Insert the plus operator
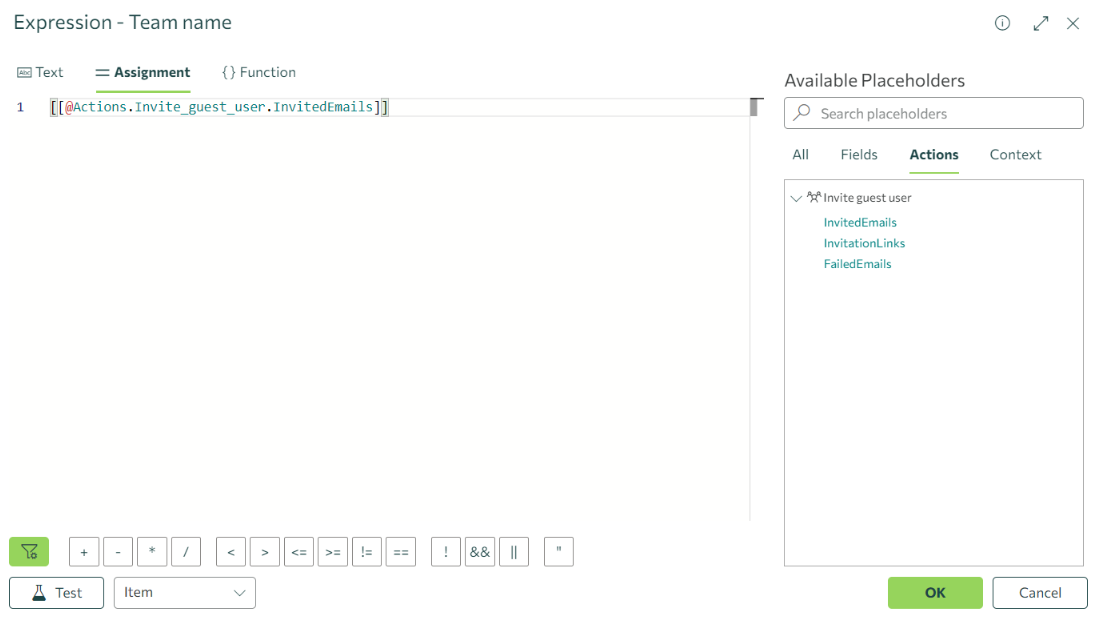 [x=84, y=552]
